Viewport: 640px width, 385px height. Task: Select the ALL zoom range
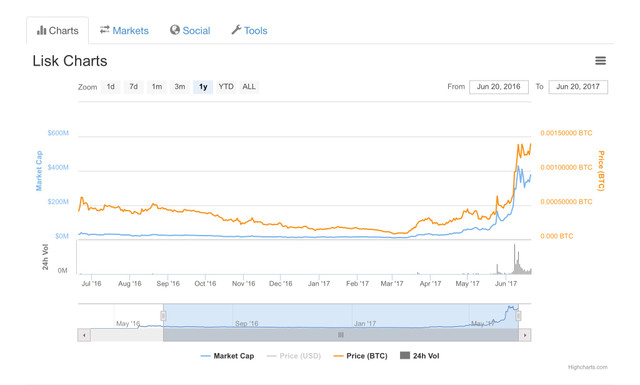point(249,87)
